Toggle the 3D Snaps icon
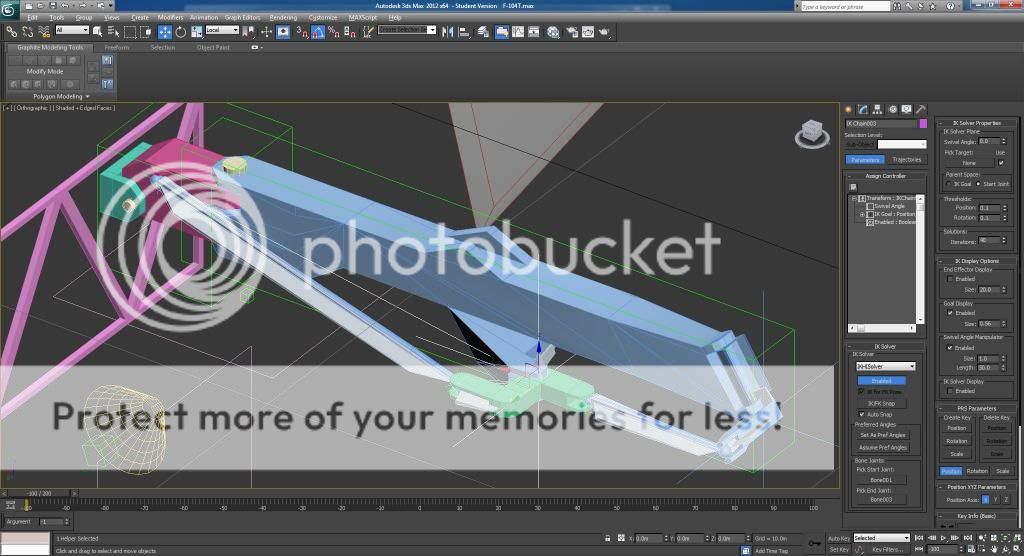The image size is (1024, 556). pos(302,31)
